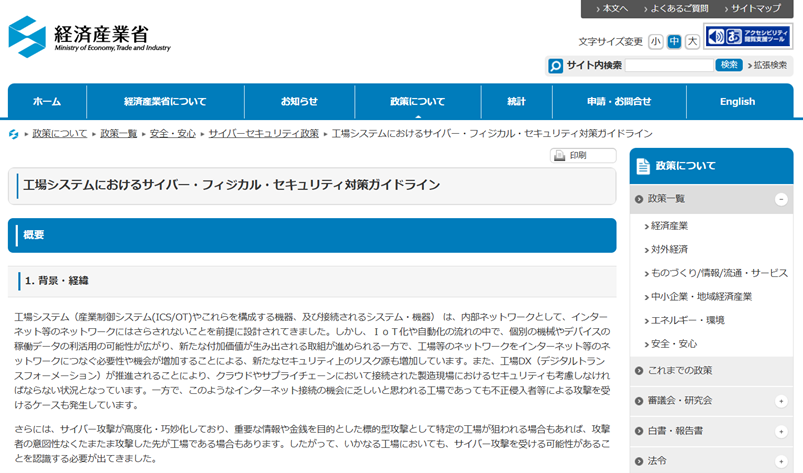Expand the 白書・報告書 sidebar section
This screenshot has width=803, height=473.
click(x=780, y=431)
